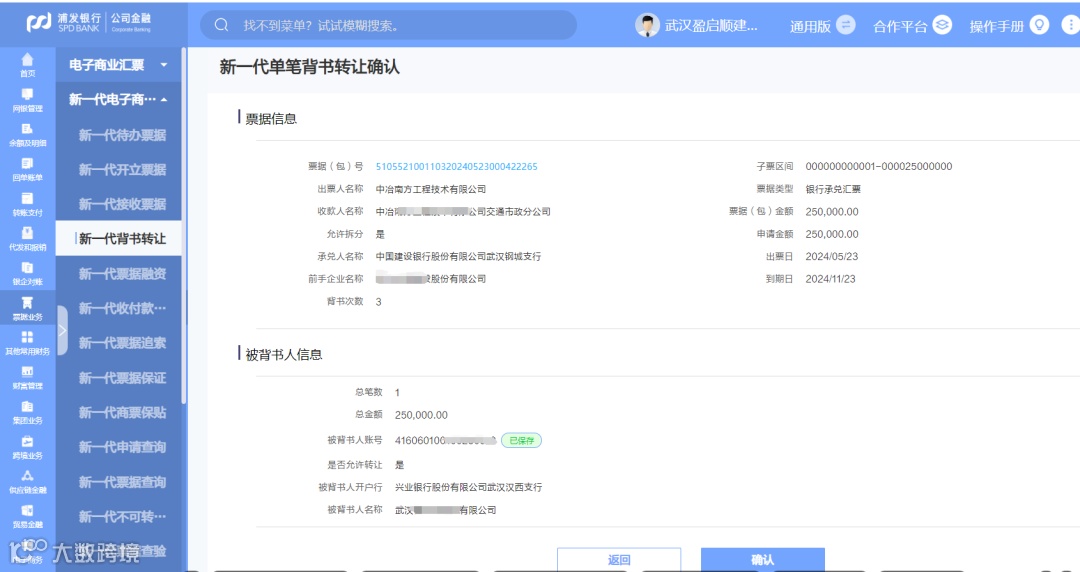Collapse the submenu with side arrow handle
1080x572 pixels.
pos(62,330)
